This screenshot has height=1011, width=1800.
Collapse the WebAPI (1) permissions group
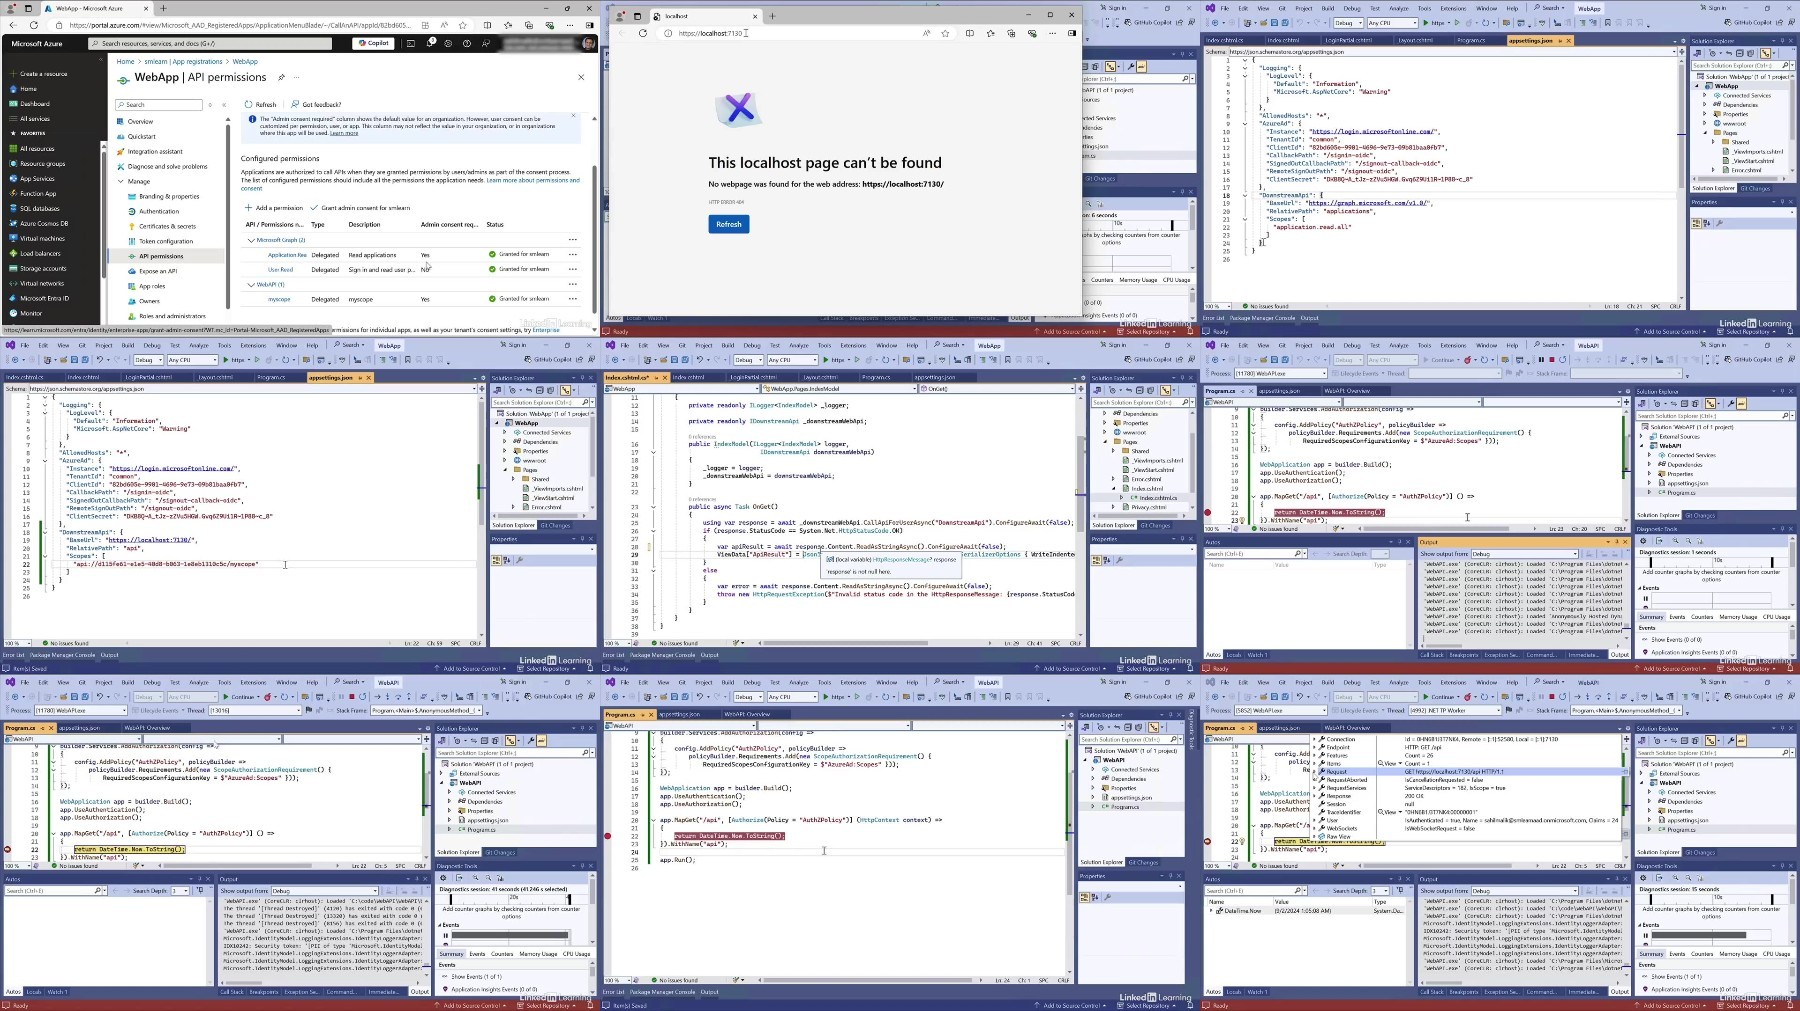point(251,285)
